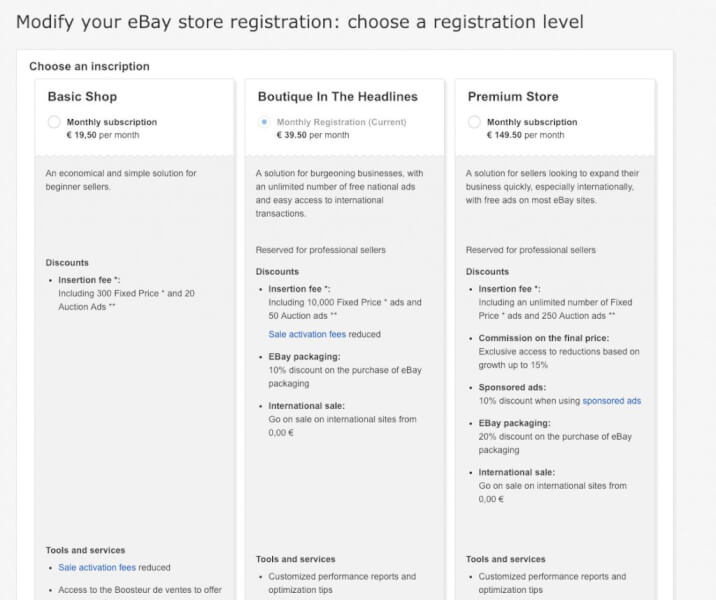716x600 pixels.
Task: Click the Choose an inscription heading
Action: (x=89, y=67)
